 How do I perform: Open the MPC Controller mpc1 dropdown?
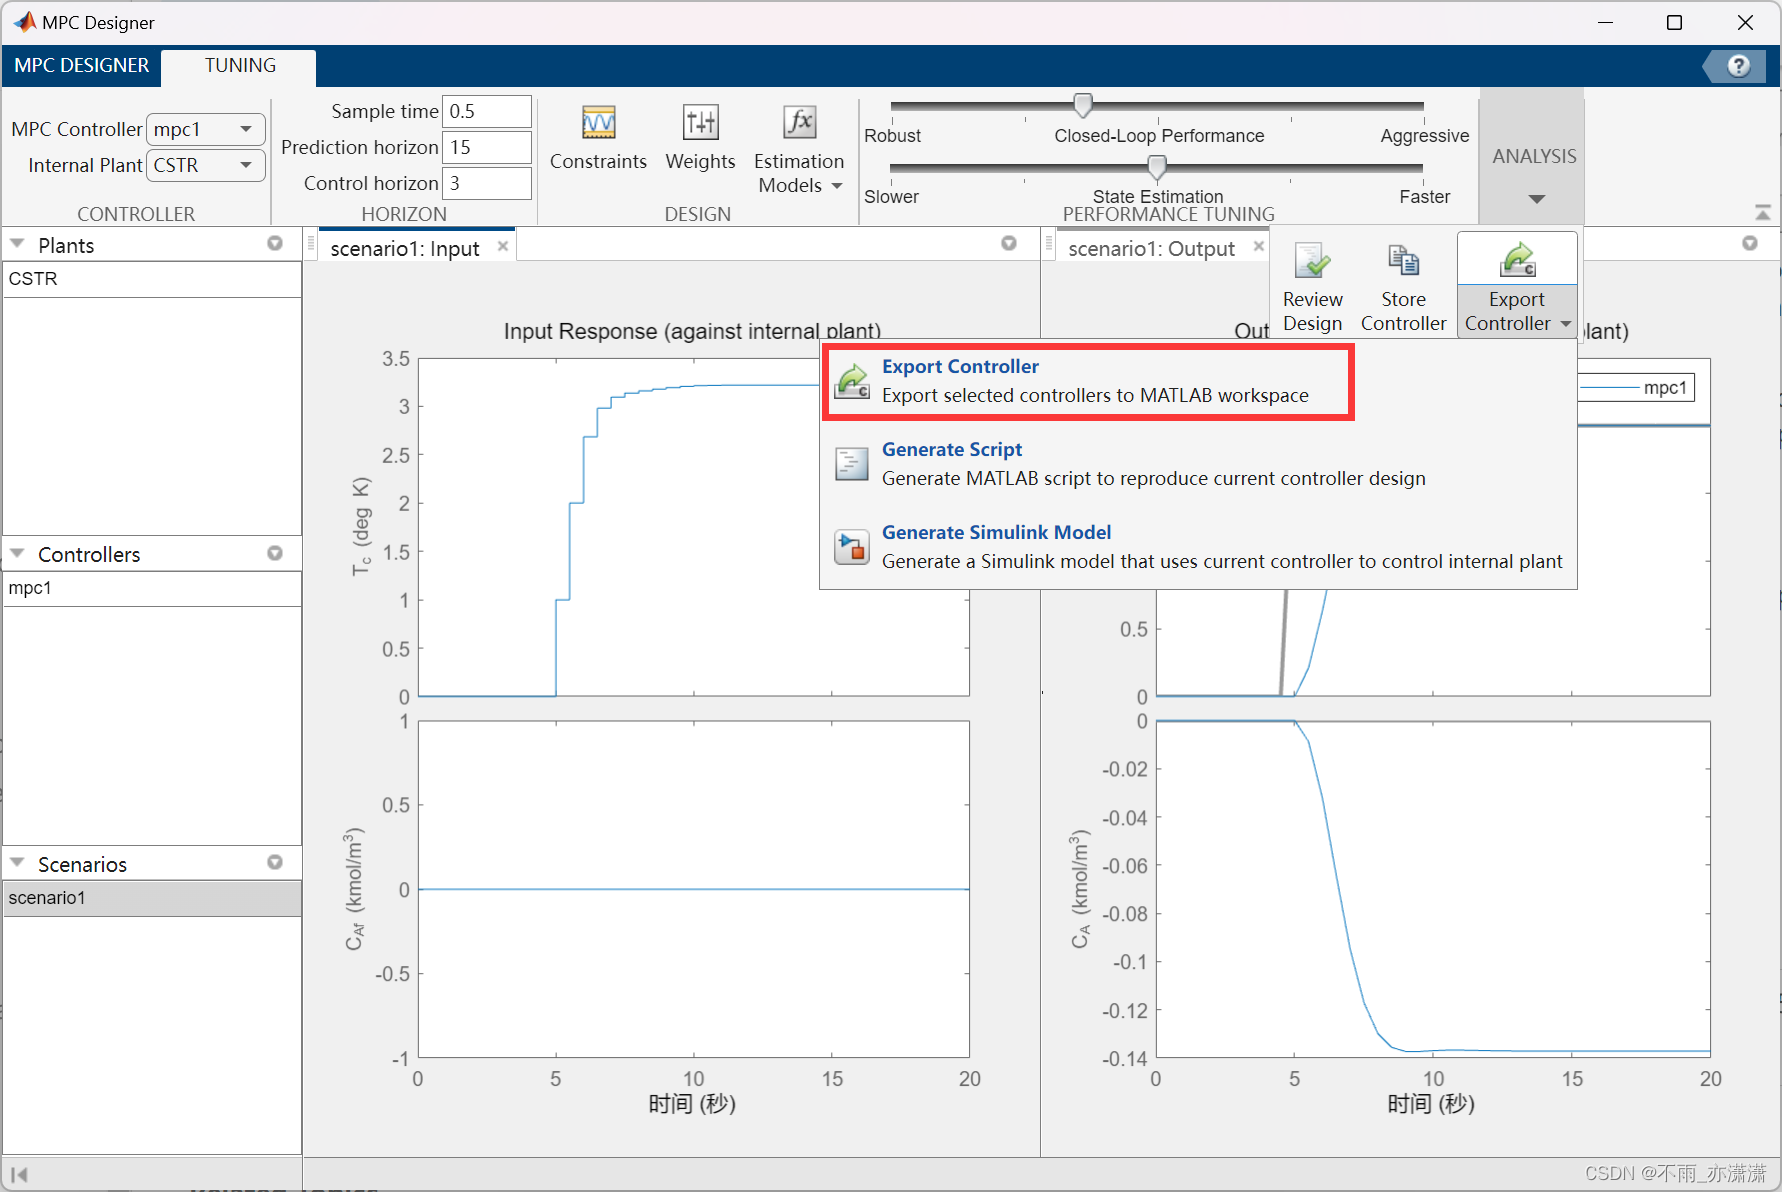205,129
